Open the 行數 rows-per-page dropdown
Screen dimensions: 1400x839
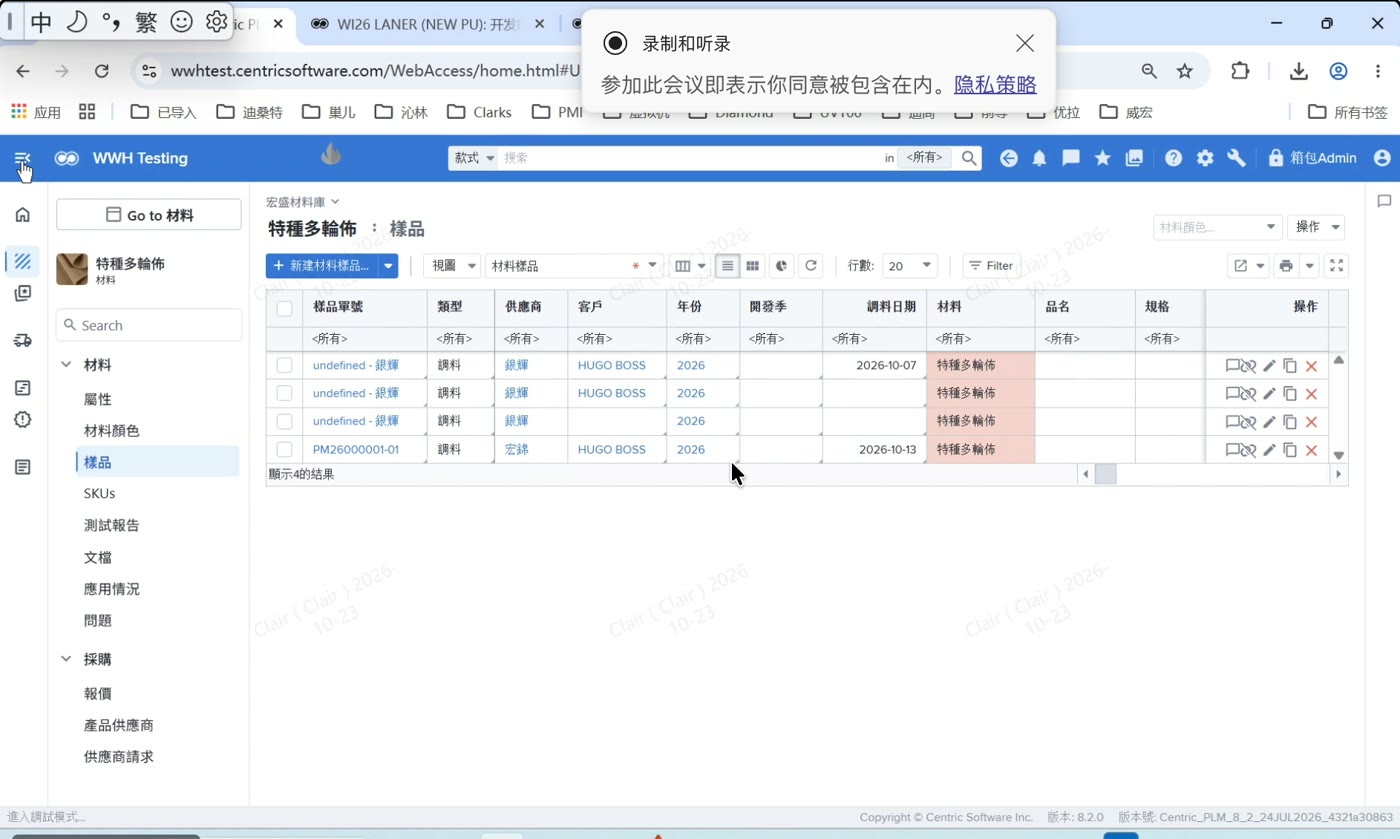[910, 266]
